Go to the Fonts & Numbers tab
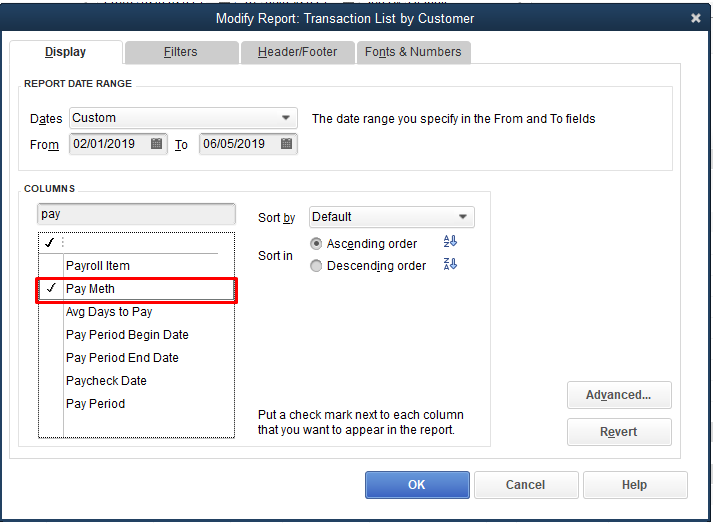The height and width of the screenshot is (524, 713). pyautogui.click(x=413, y=52)
